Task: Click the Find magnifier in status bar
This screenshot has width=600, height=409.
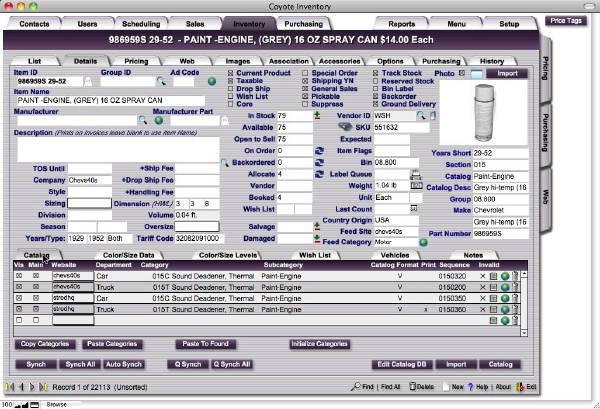Action: click(x=357, y=386)
